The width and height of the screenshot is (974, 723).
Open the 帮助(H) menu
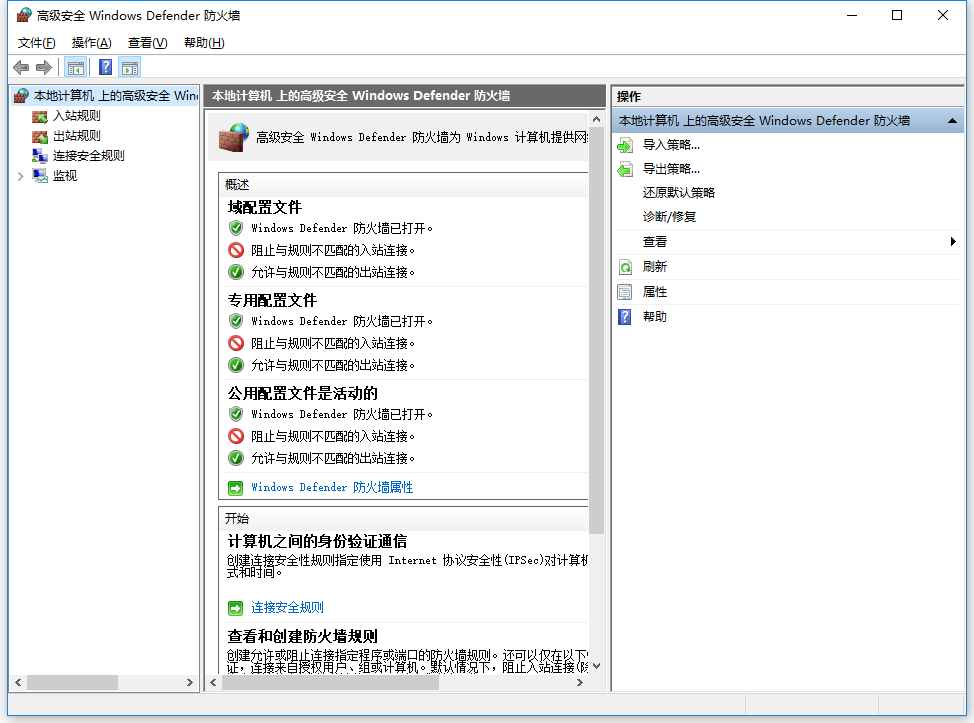click(204, 43)
